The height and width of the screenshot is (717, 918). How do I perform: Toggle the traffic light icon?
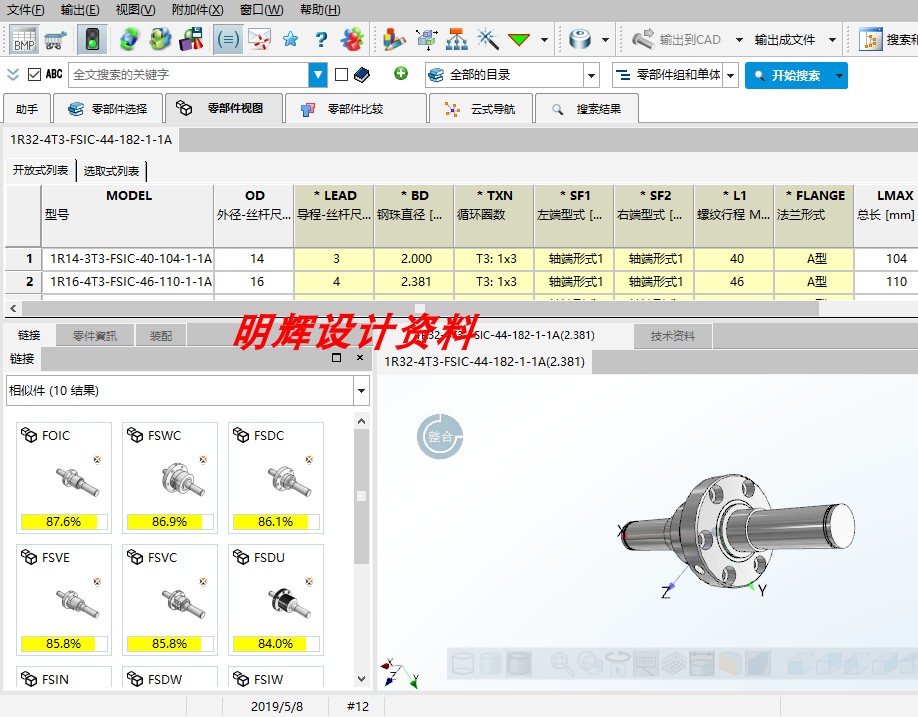point(92,40)
